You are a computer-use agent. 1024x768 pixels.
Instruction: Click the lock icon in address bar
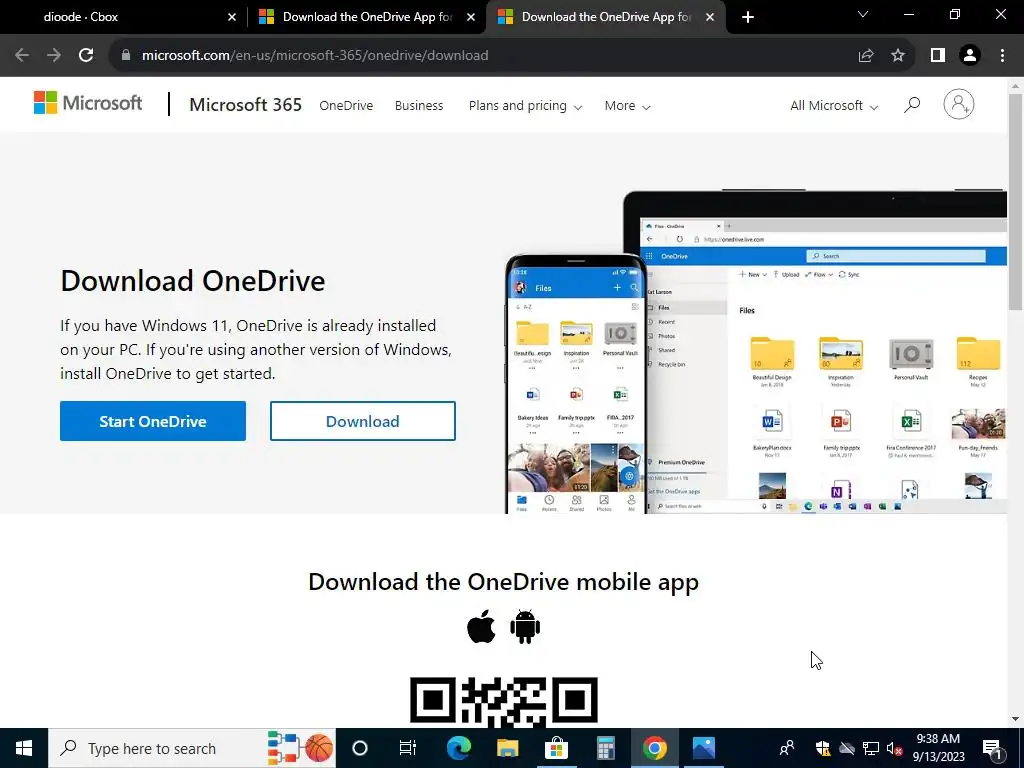tap(126, 56)
